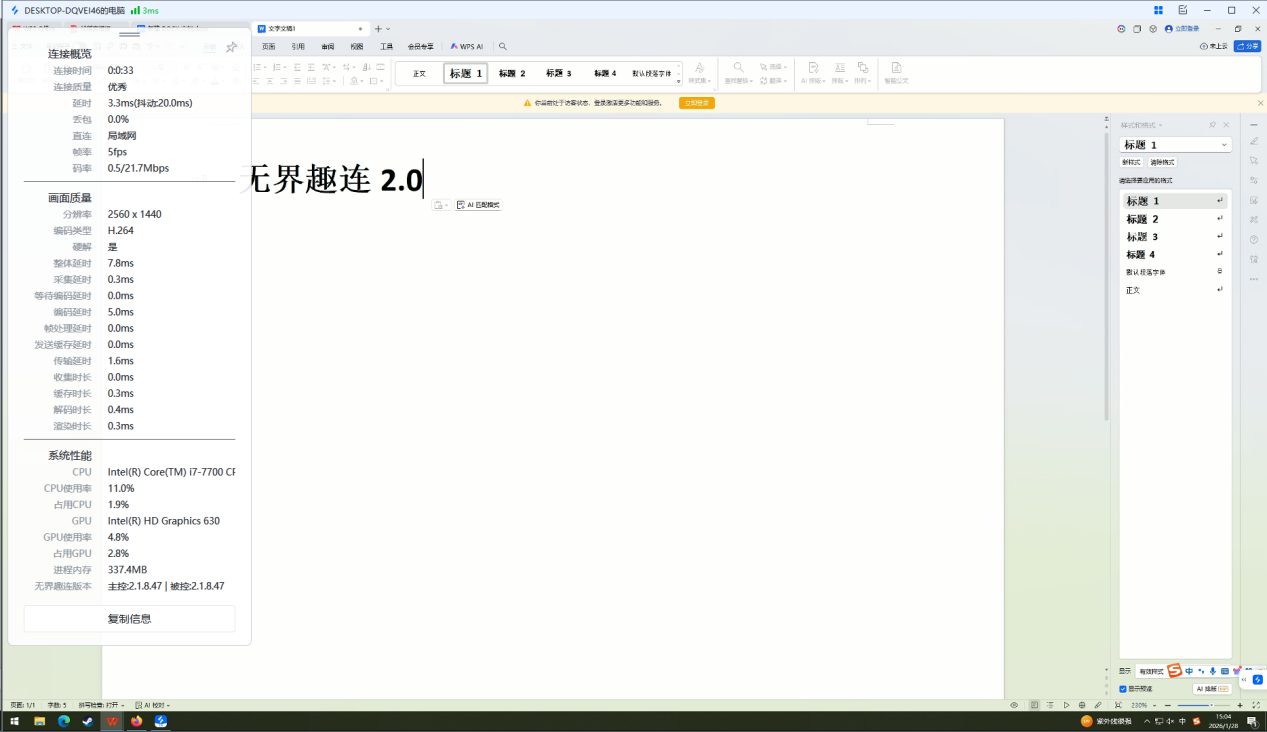The width and height of the screenshot is (1267, 732).
Task: Adjust the zoom slider in the status bar
Action: 1212,704
